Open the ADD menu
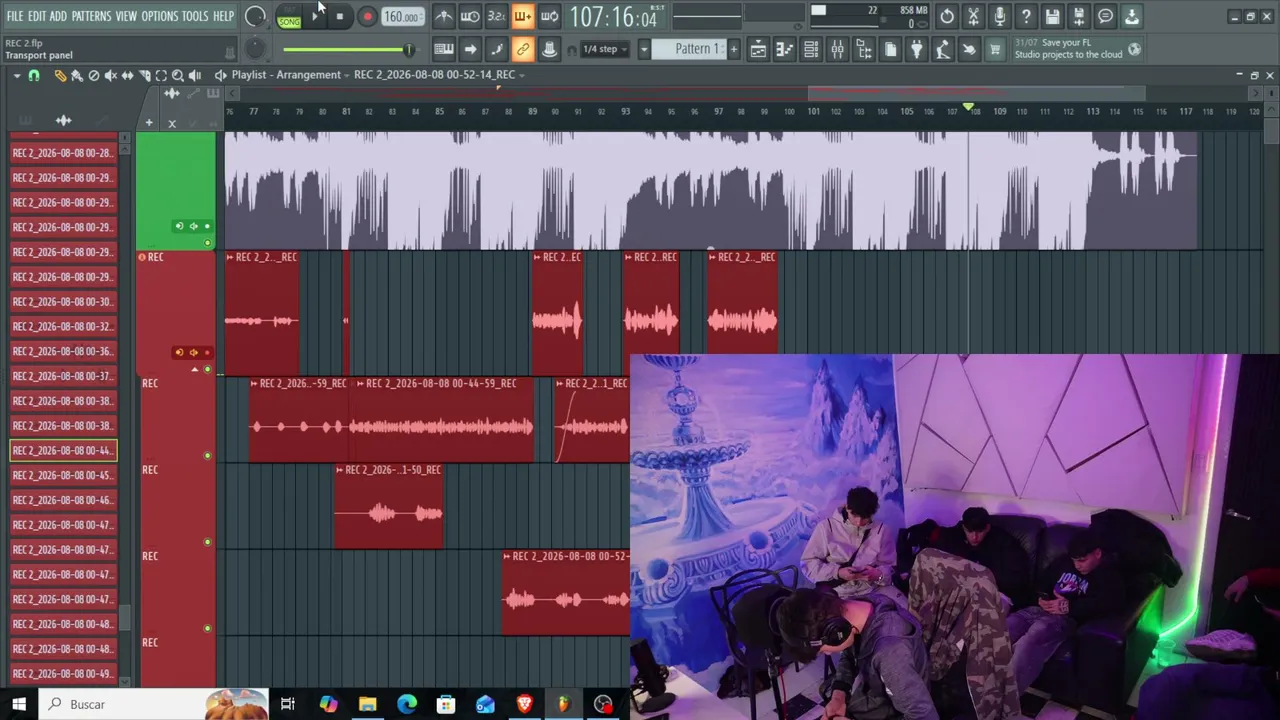This screenshot has width=1280, height=720. (x=58, y=16)
